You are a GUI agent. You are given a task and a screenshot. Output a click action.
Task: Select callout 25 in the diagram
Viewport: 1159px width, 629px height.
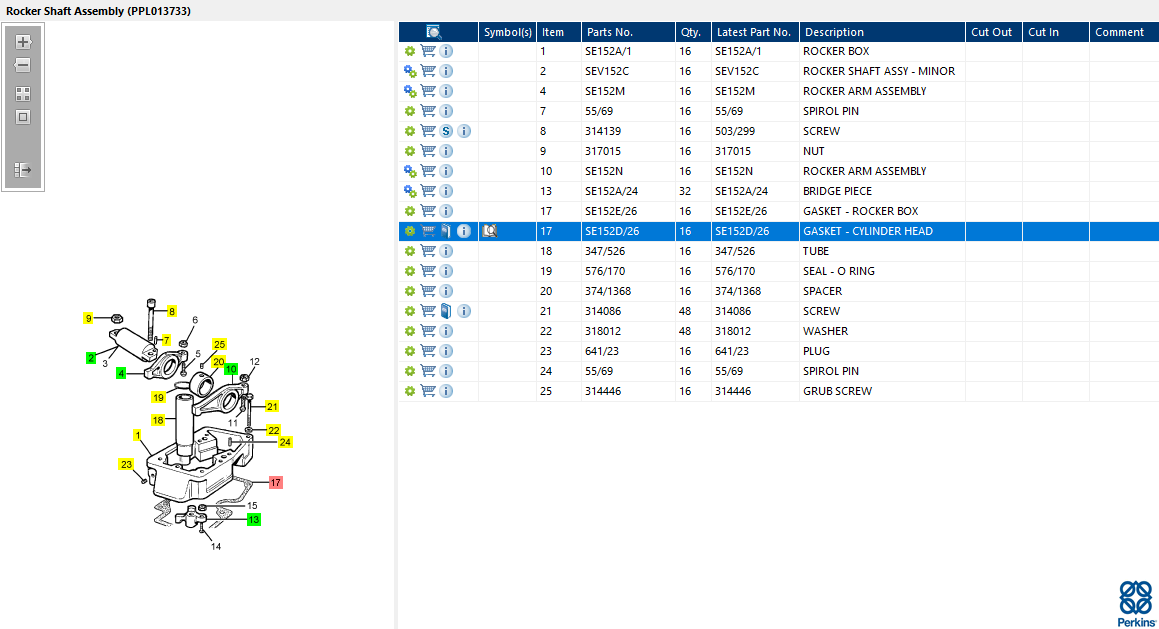click(x=220, y=344)
